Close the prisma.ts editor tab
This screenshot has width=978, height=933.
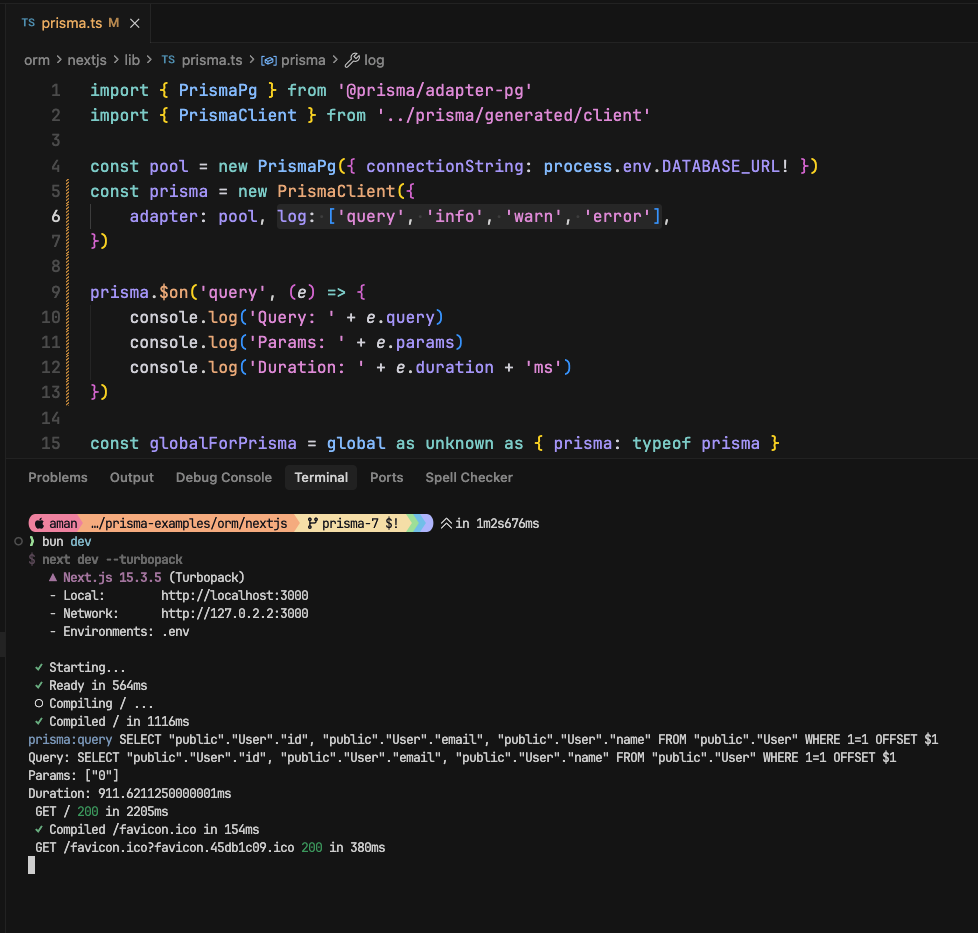tap(134, 24)
